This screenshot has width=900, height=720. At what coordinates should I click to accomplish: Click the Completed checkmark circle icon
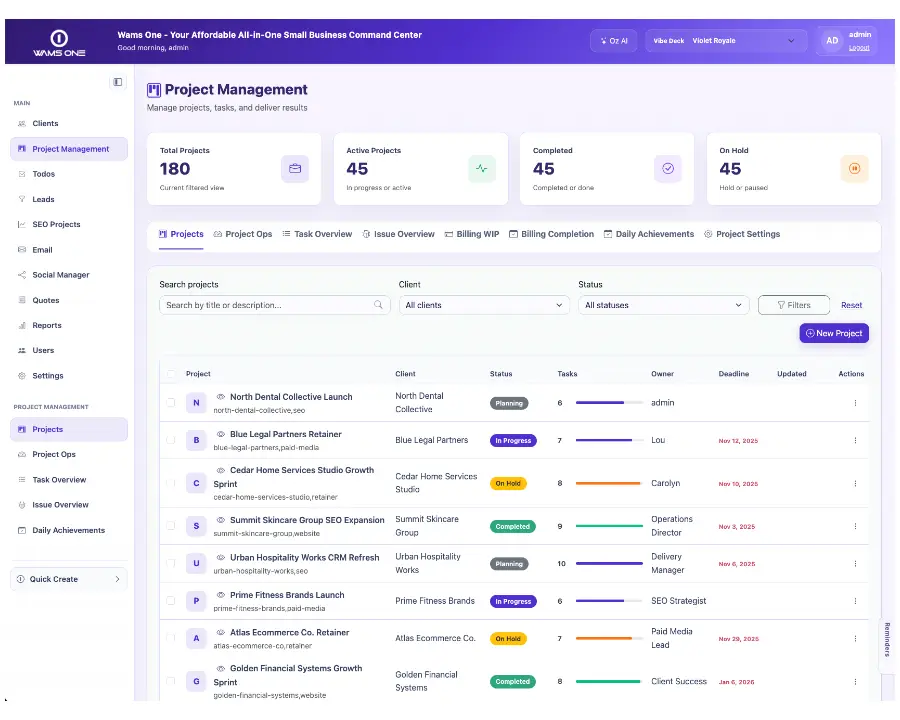pyautogui.click(x=668, y=169)
